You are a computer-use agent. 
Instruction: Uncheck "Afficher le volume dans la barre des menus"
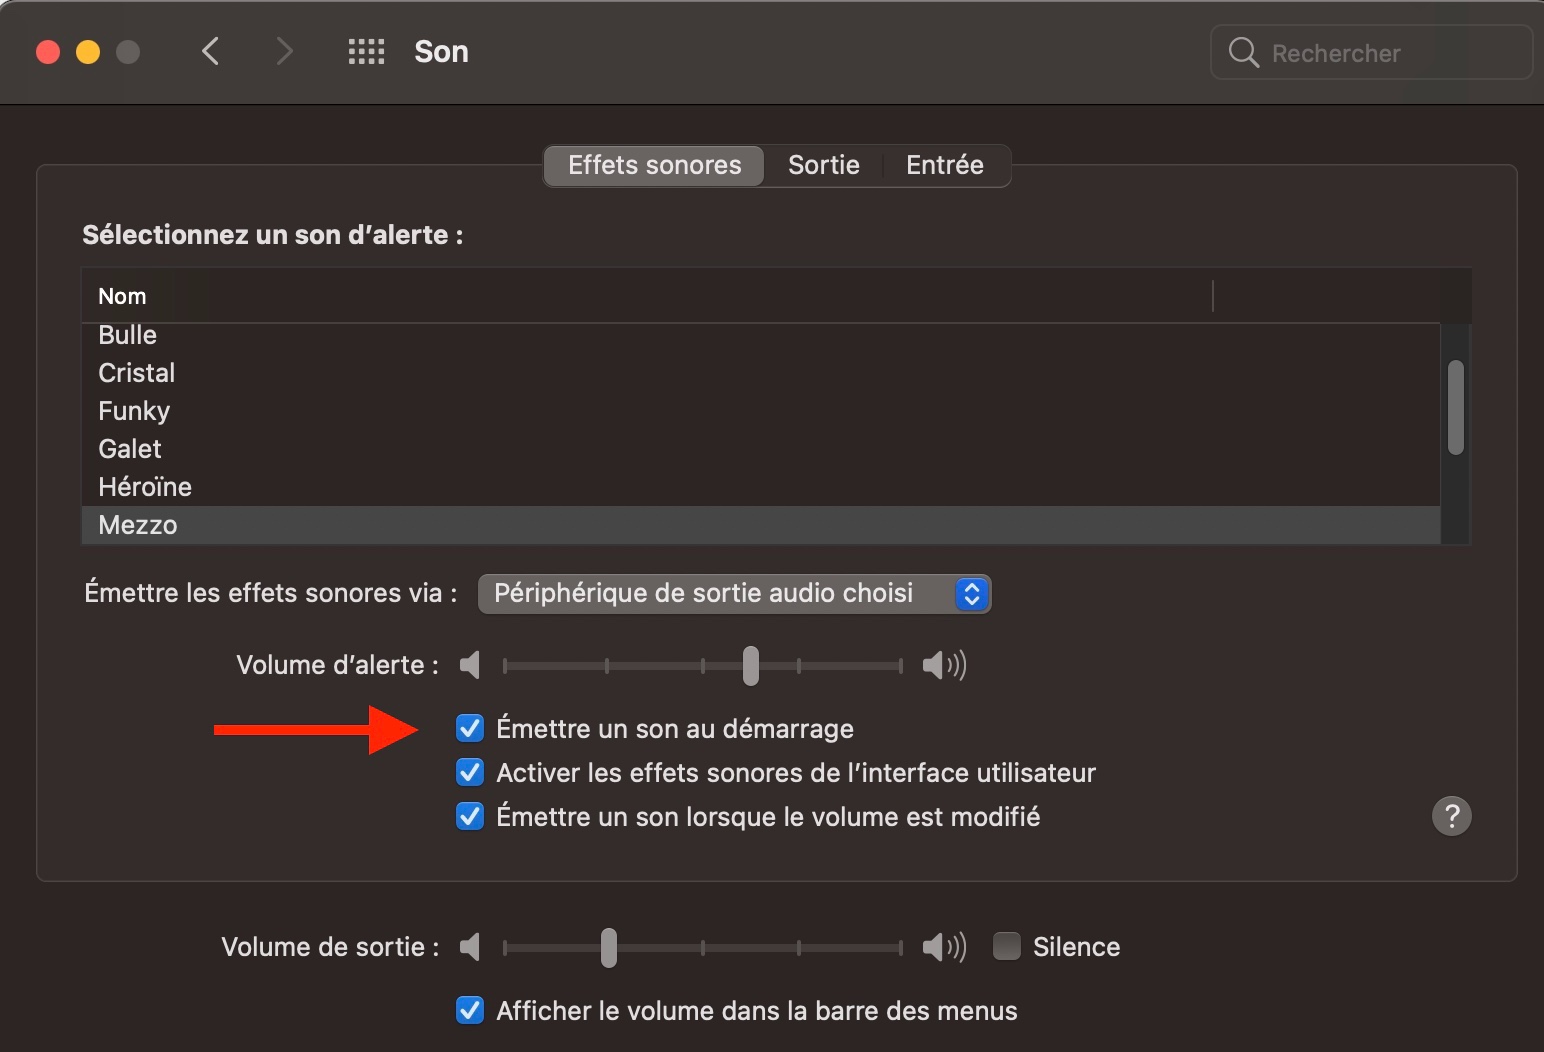pos(470,1010)
